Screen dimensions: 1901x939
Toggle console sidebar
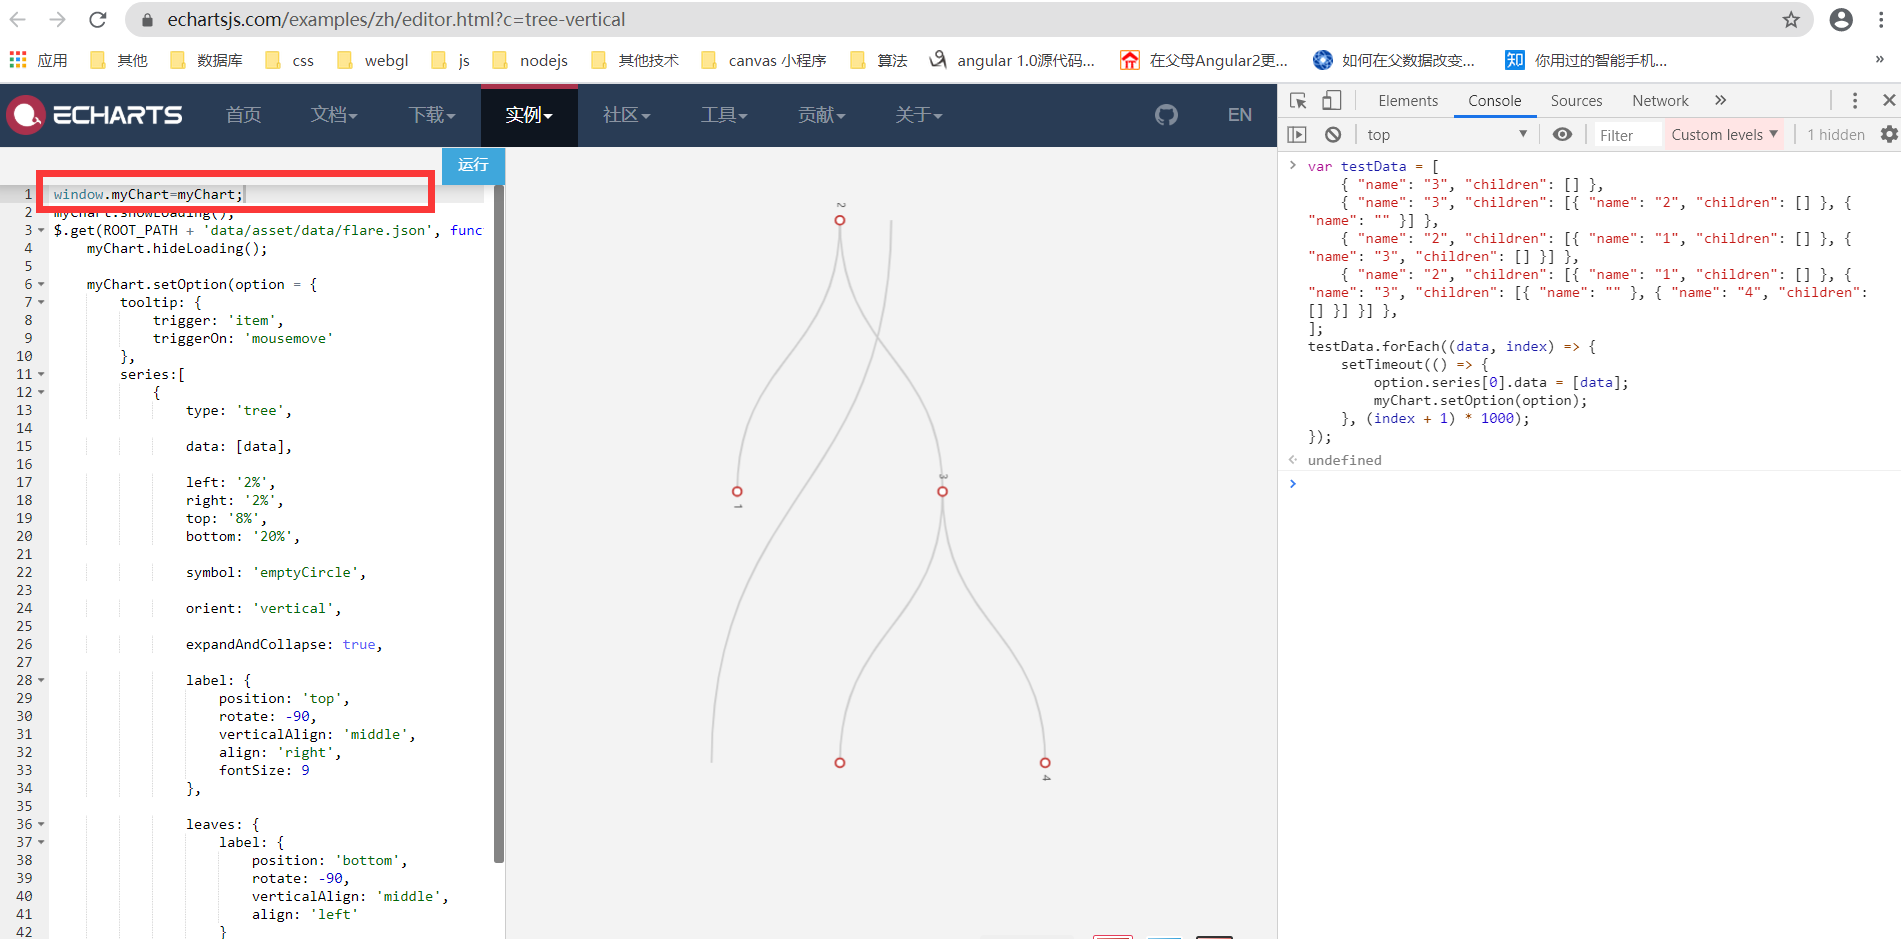1297,134
